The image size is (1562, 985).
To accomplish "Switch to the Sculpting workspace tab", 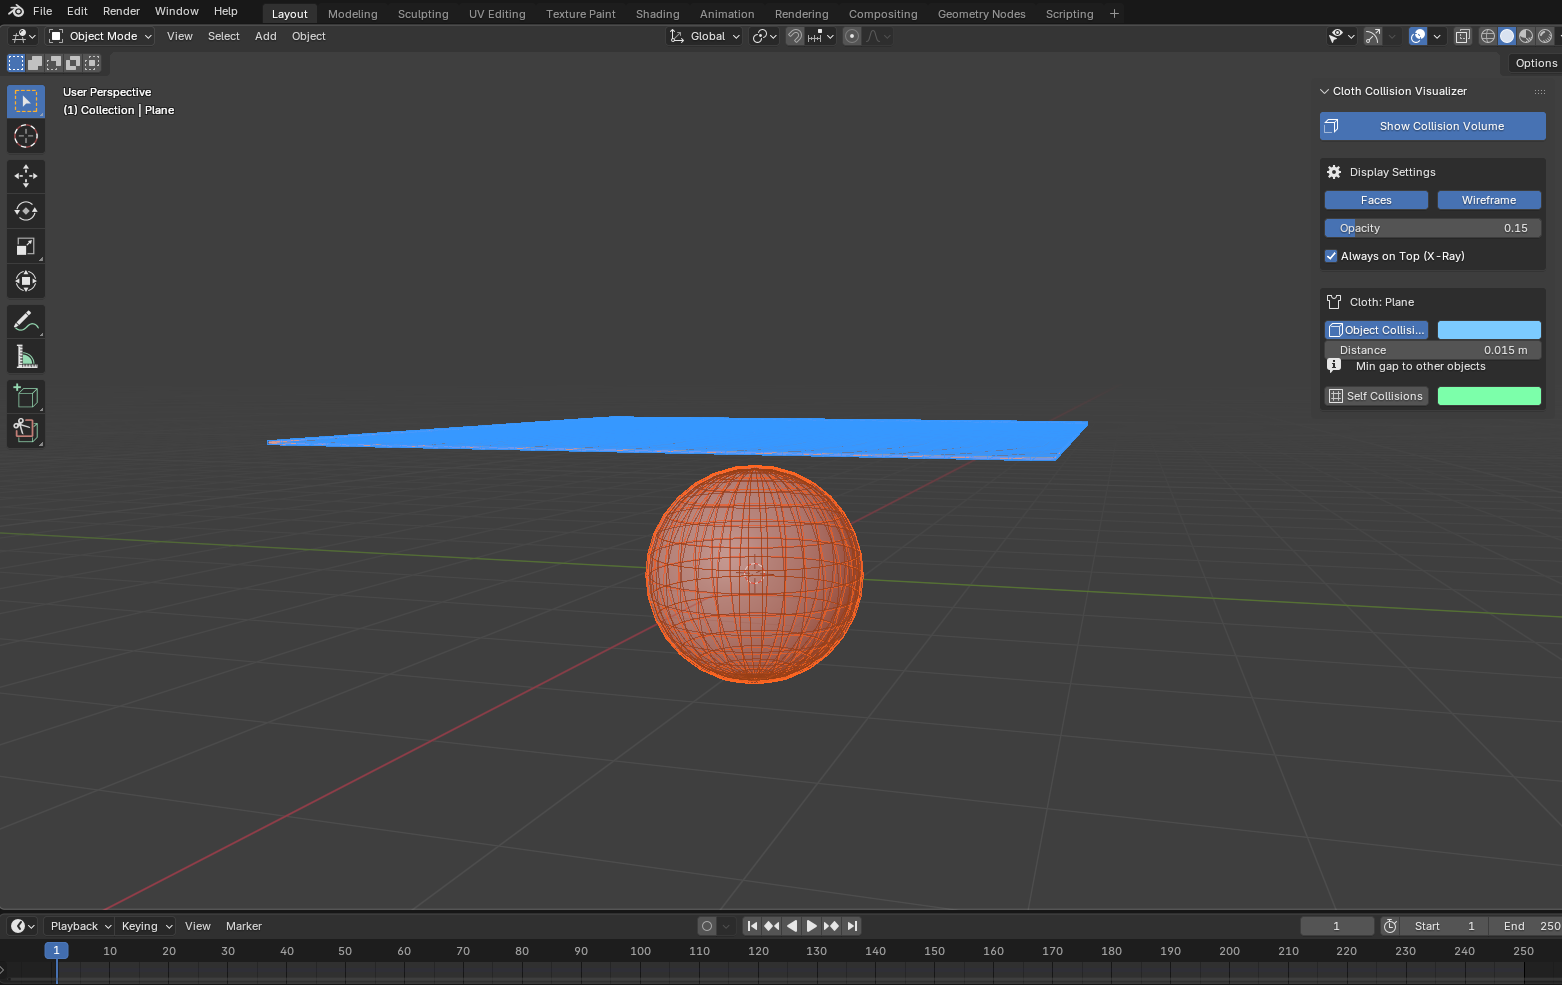I will (423, 14).
